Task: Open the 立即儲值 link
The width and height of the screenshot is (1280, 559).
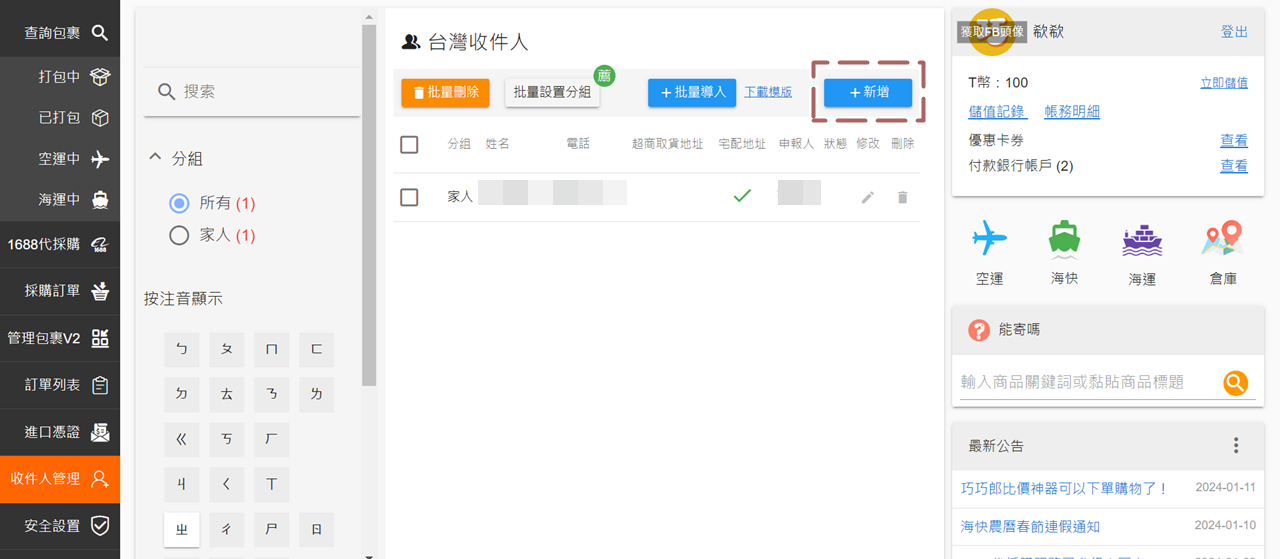Action: 1224,83
